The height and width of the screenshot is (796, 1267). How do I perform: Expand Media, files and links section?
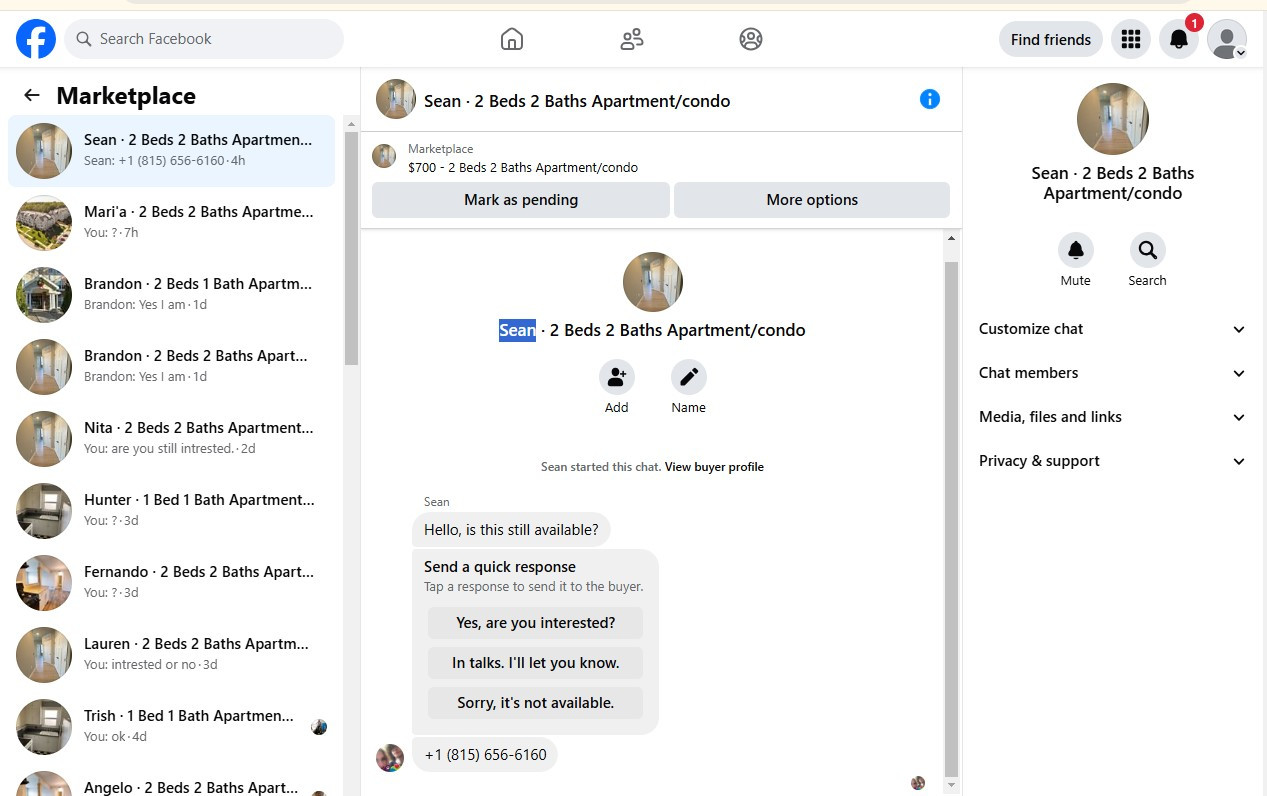(x=1113, y=417)
